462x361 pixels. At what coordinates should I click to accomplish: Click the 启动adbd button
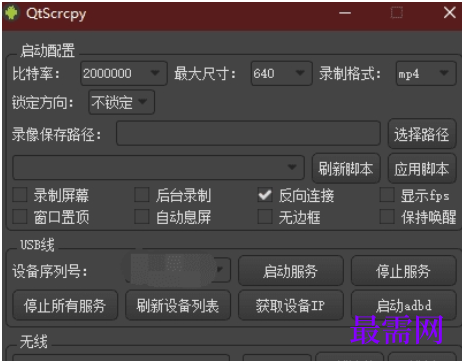404,305
